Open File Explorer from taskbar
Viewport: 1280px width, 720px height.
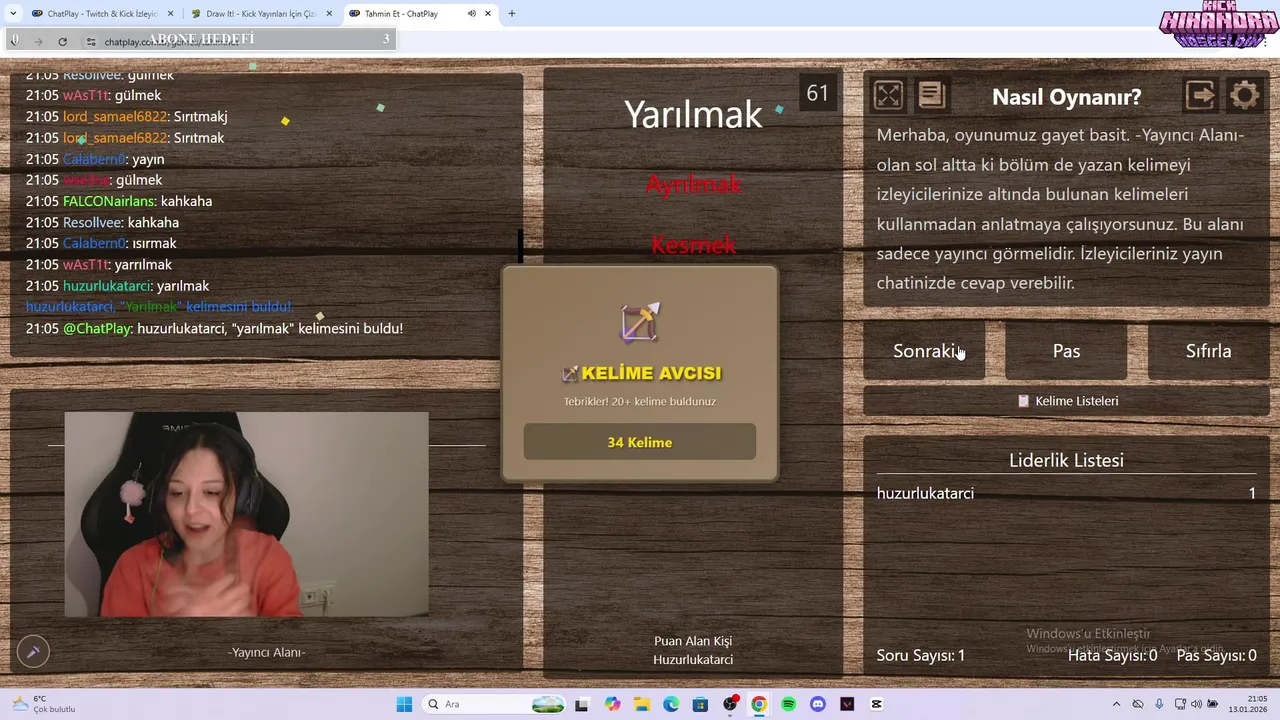point(641,704)
